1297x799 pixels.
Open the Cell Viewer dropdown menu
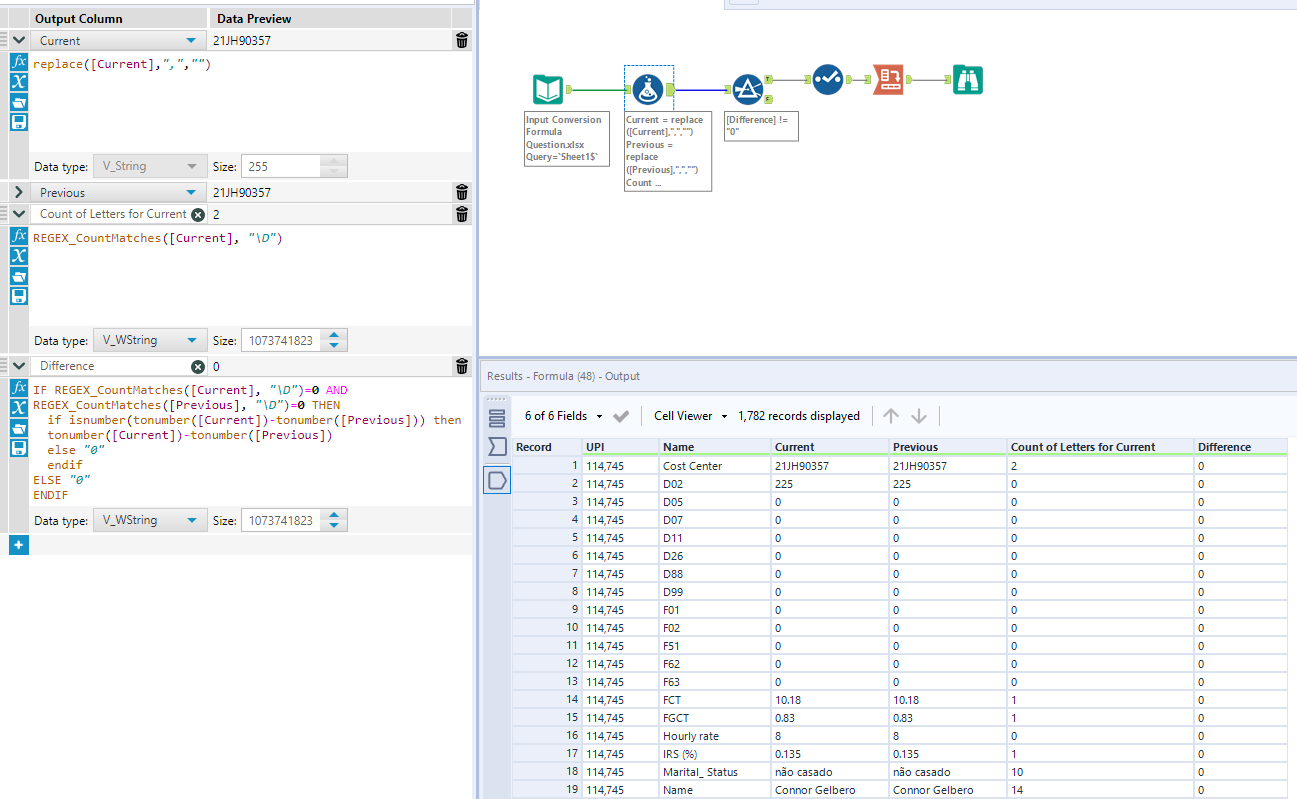point(689,416)
